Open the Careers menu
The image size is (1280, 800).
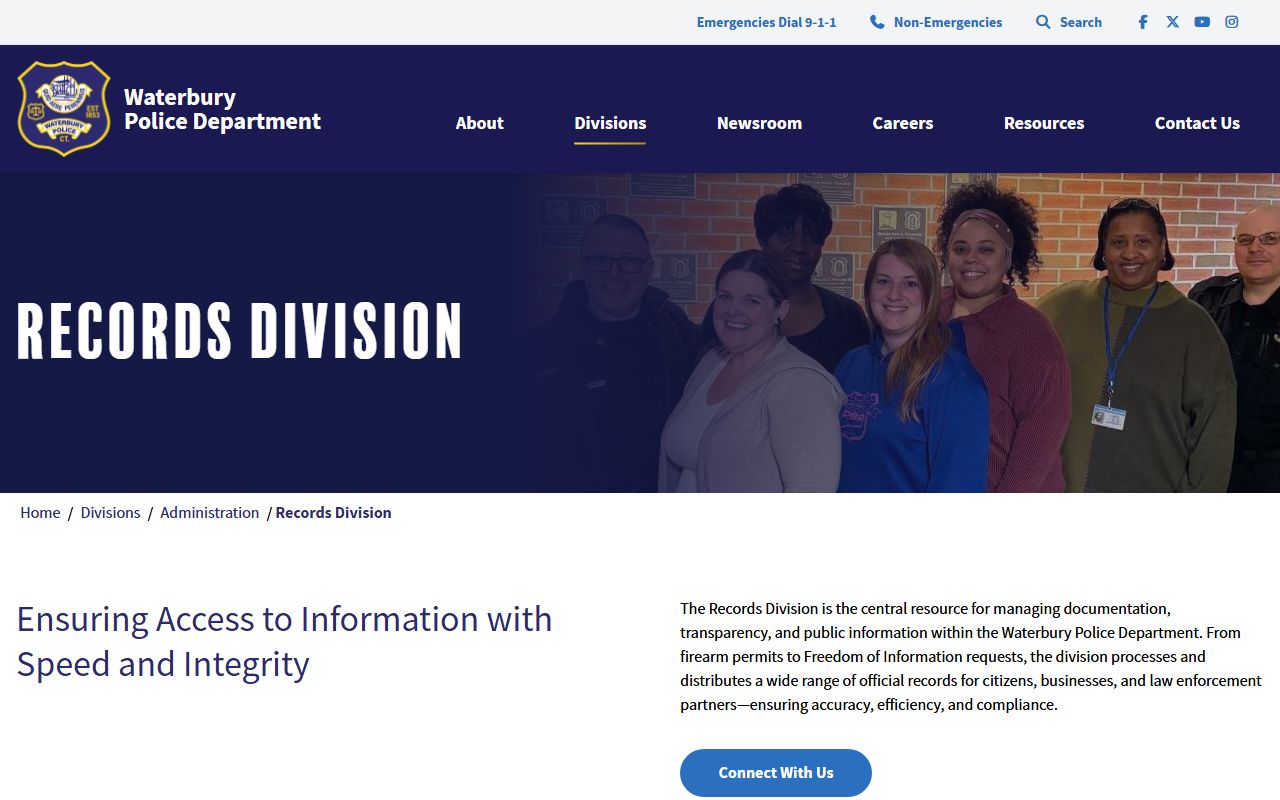pyautogui.click(x=902, y=123)
